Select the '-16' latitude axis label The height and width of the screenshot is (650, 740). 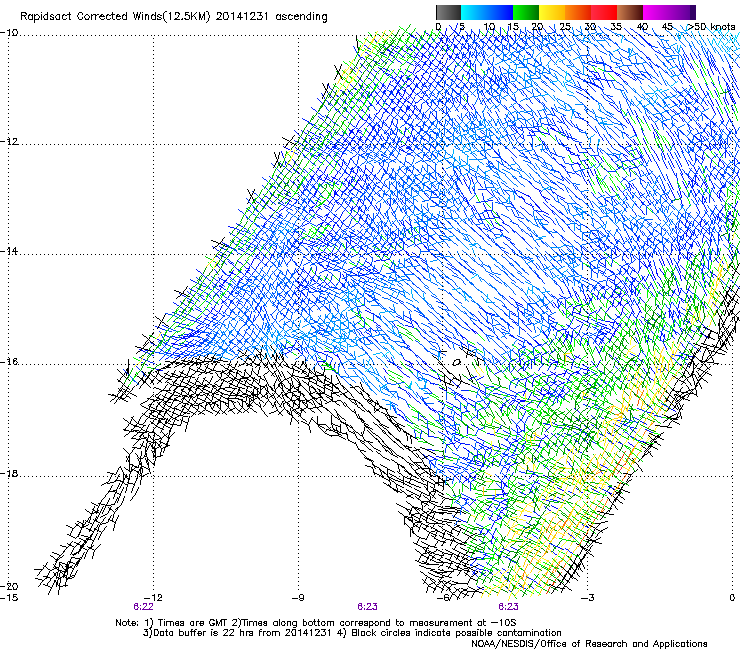pos(9,362)
